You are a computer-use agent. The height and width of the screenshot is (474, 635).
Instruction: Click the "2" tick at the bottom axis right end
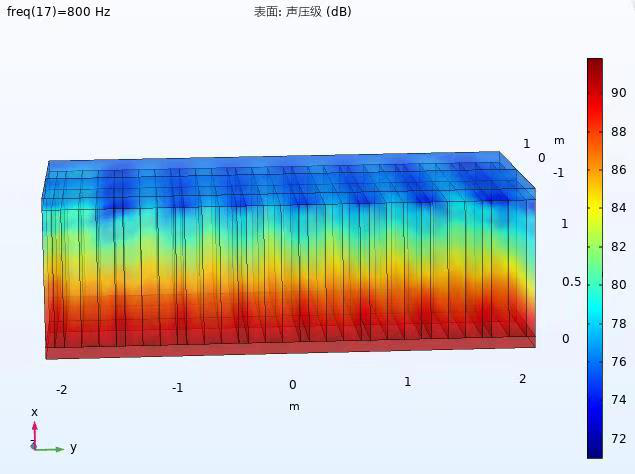click(x=522, y=379)
